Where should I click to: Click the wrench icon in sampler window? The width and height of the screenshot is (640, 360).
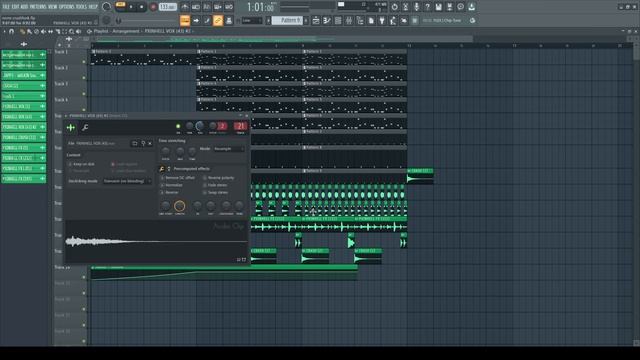pos(85,128)
